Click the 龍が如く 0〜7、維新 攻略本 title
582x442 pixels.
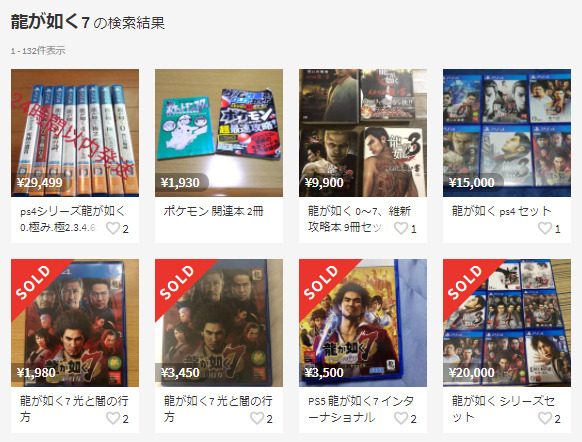[x=359, y=219]
